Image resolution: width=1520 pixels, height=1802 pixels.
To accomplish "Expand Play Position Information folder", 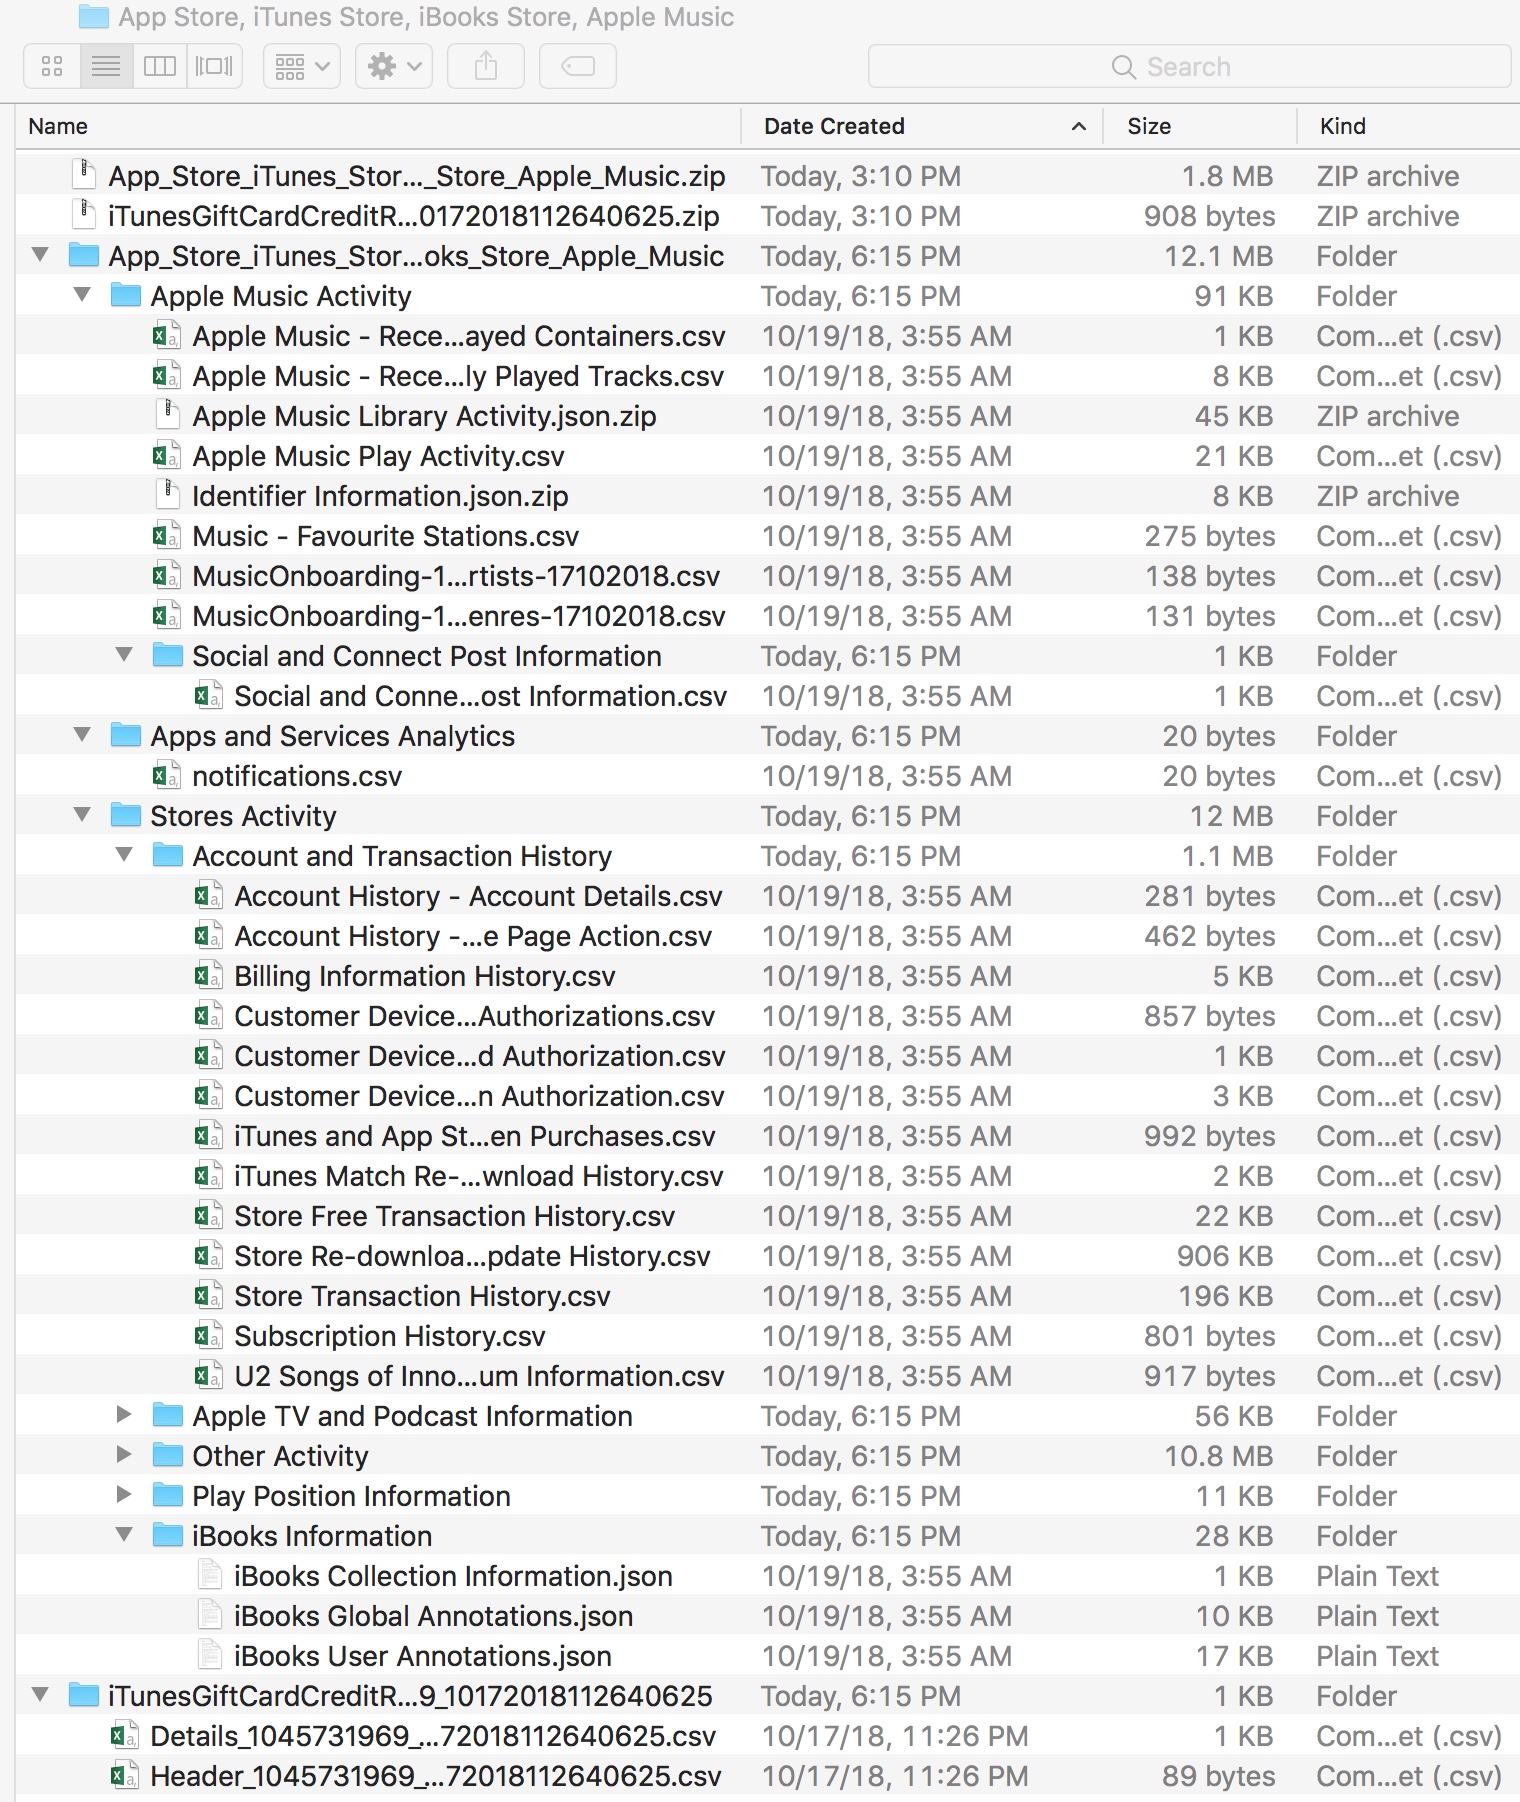I will pyautogui.click(x=124, y=1495).
